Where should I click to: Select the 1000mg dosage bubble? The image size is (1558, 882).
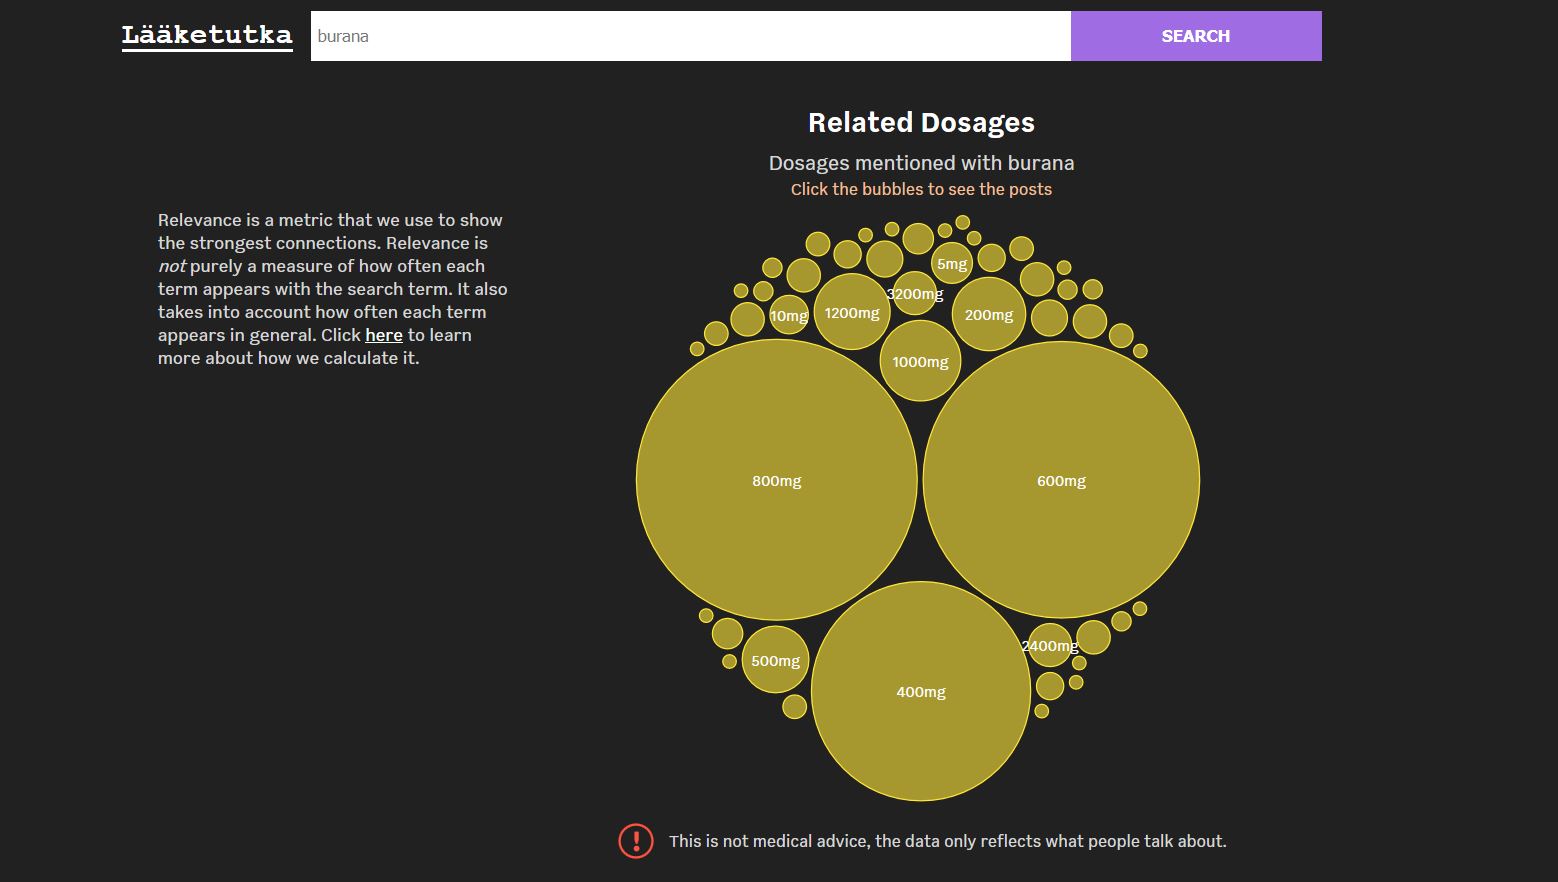click(x=920, y=361)
